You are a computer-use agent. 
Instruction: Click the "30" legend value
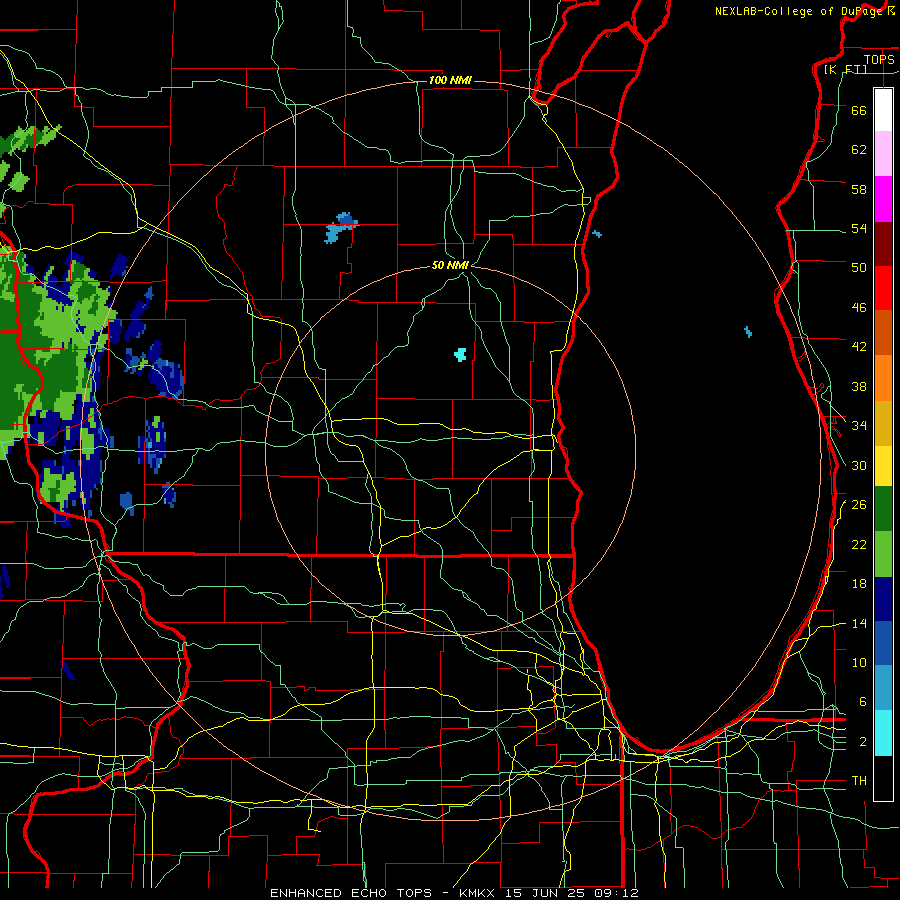(x=859, y=465)
